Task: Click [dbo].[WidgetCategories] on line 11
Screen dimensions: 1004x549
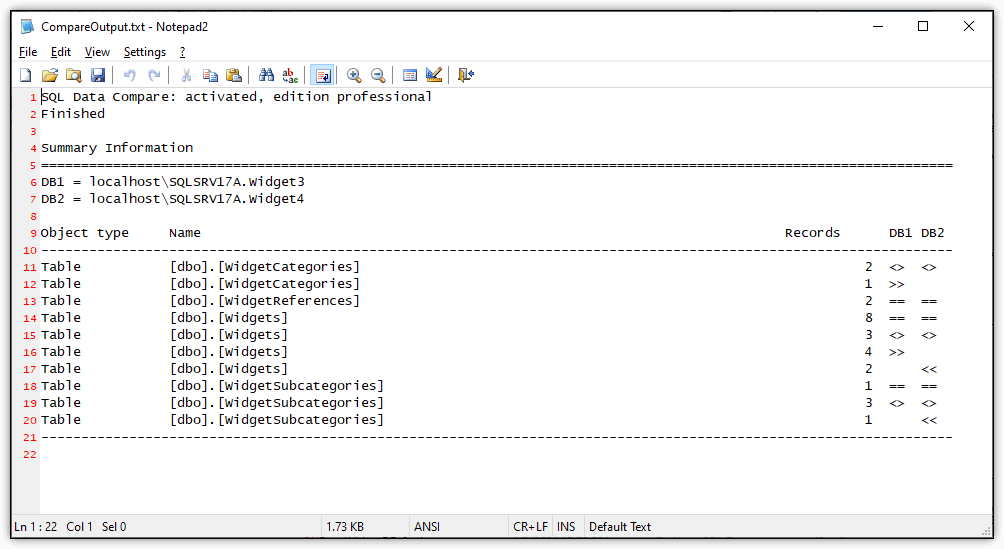Action: tap(264, 267)
